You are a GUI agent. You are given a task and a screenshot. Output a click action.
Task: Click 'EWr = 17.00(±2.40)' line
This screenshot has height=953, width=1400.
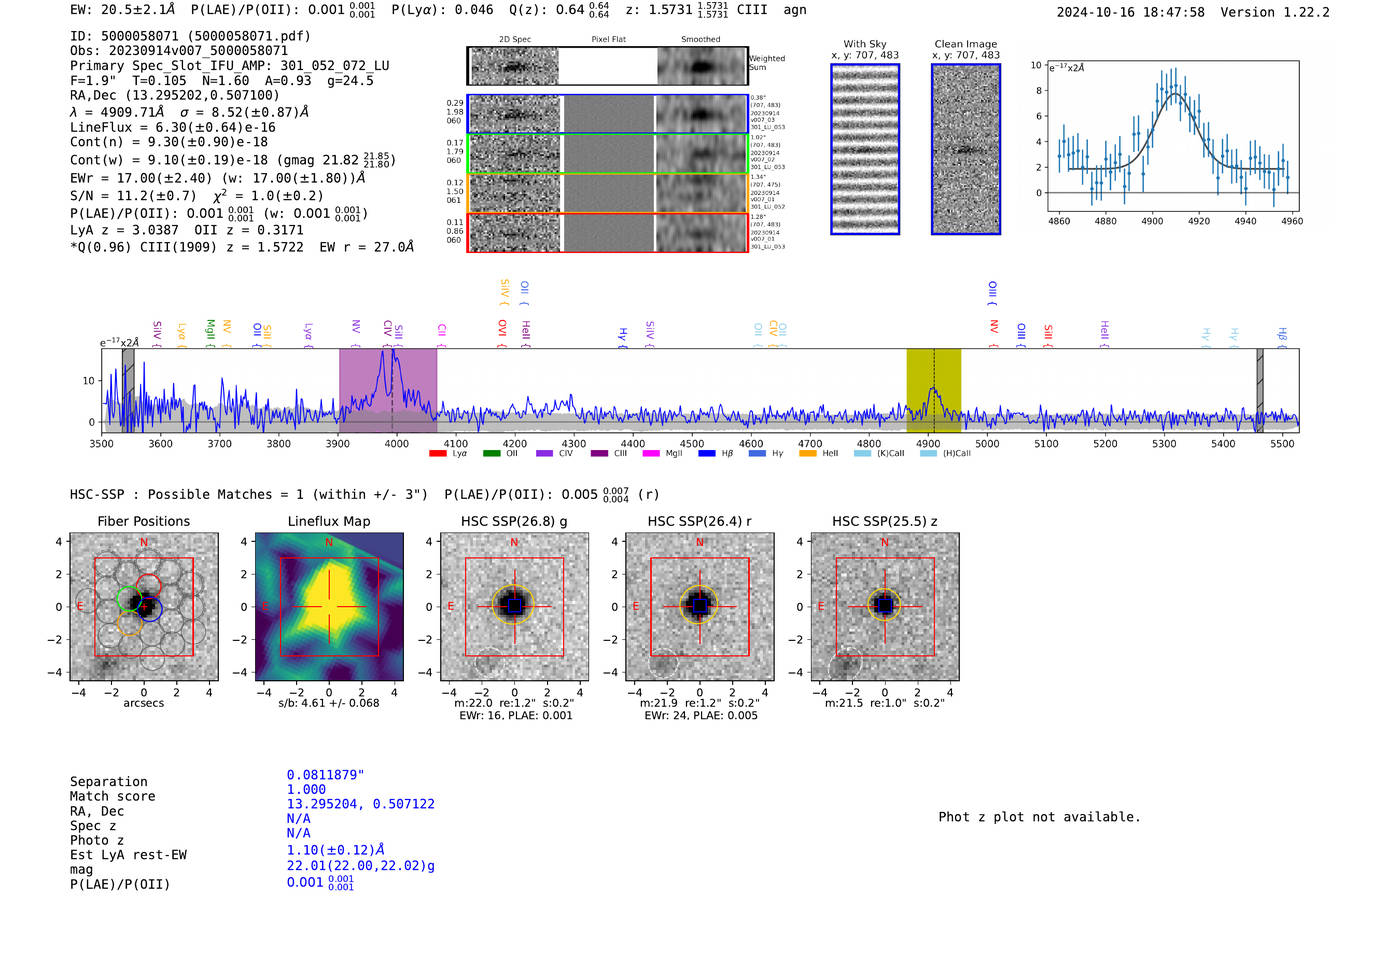141,178
